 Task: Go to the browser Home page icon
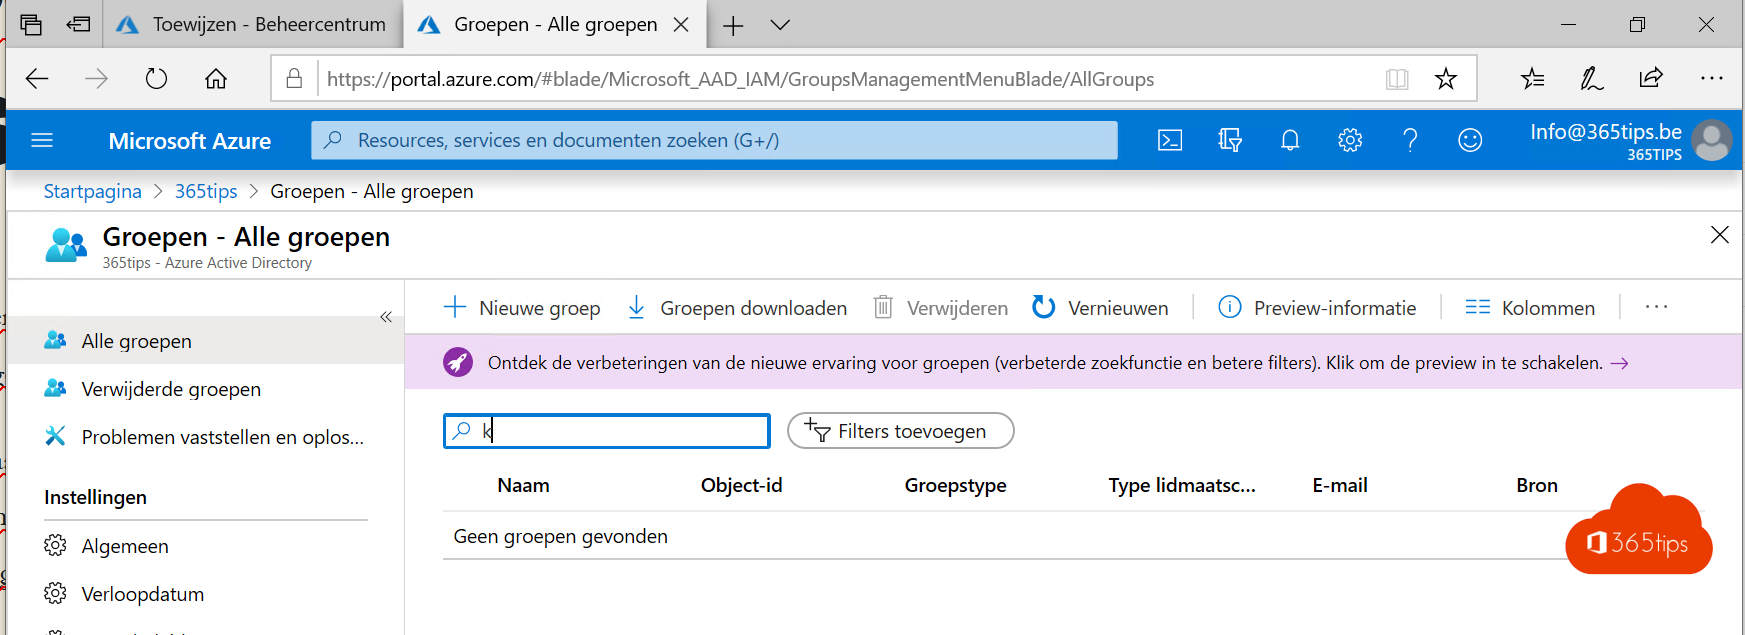point(216,78)
